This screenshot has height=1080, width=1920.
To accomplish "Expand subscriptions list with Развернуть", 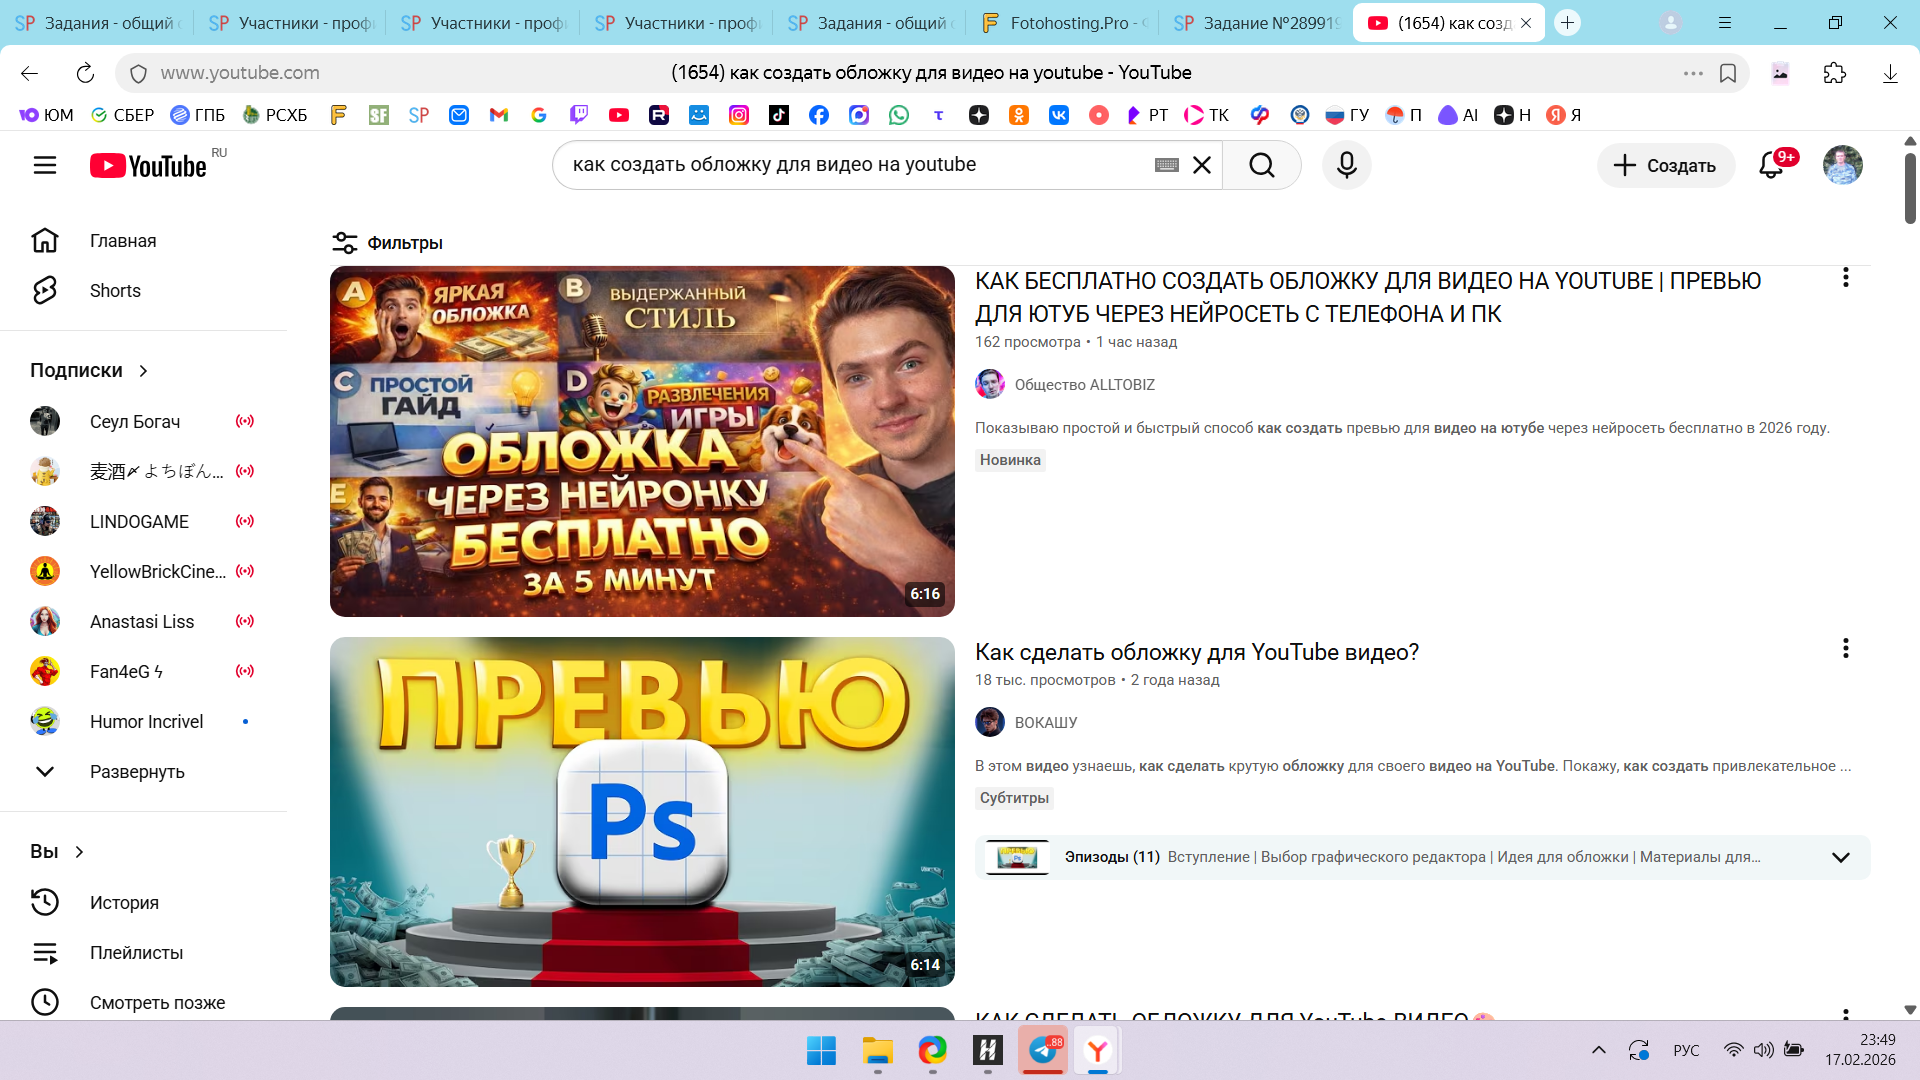I will click(137, 772).
